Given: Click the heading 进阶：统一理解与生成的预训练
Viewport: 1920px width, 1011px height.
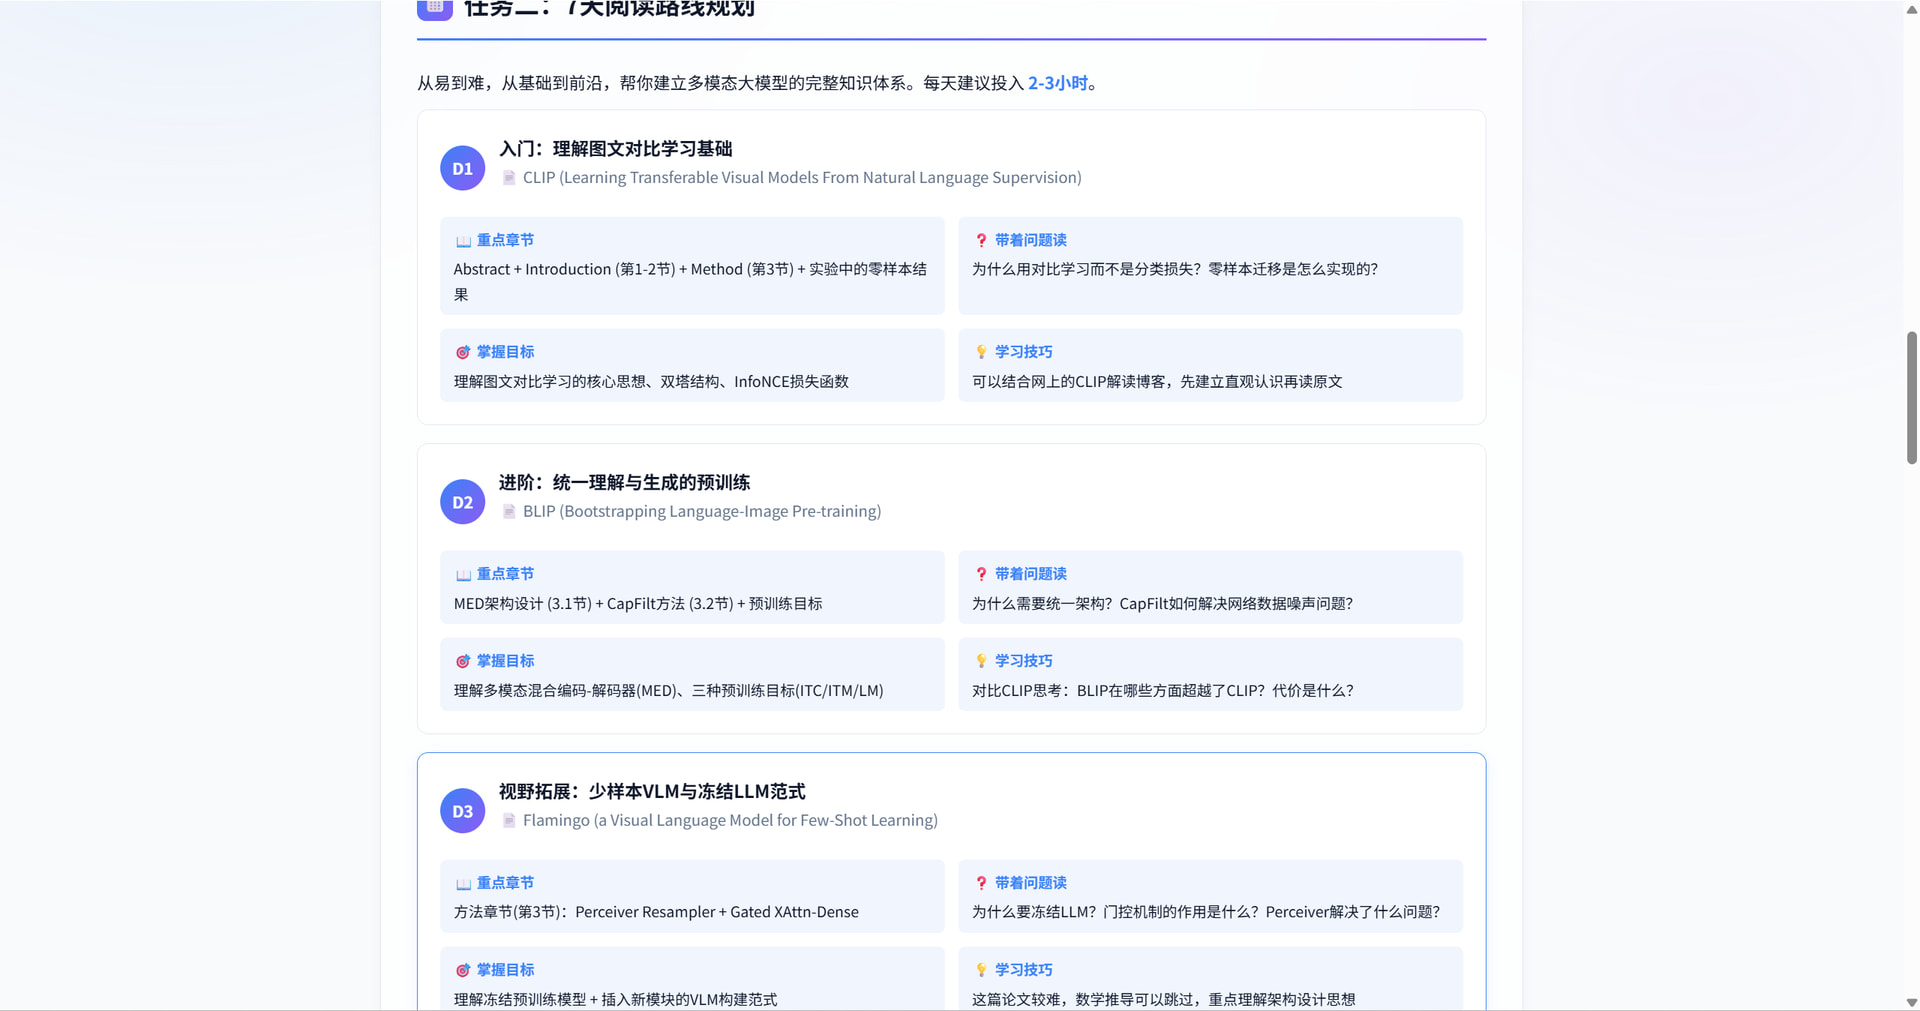Looking at the screenshot, I should click(624, 483).
